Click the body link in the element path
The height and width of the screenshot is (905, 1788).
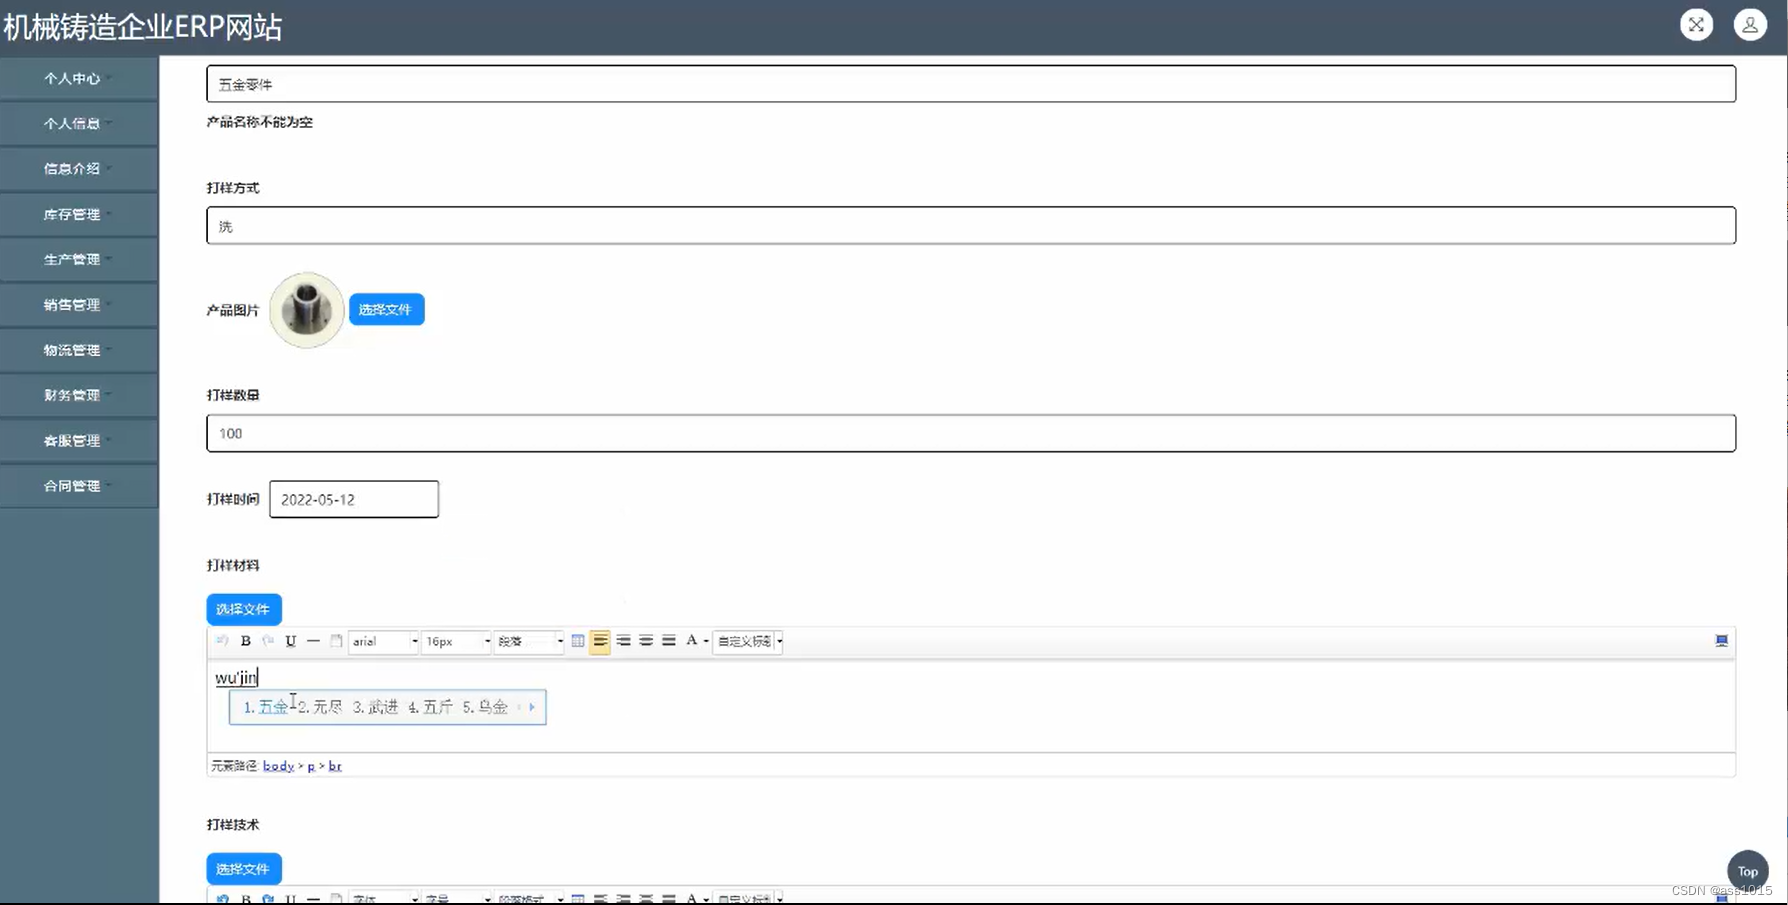tap(277, 765)
